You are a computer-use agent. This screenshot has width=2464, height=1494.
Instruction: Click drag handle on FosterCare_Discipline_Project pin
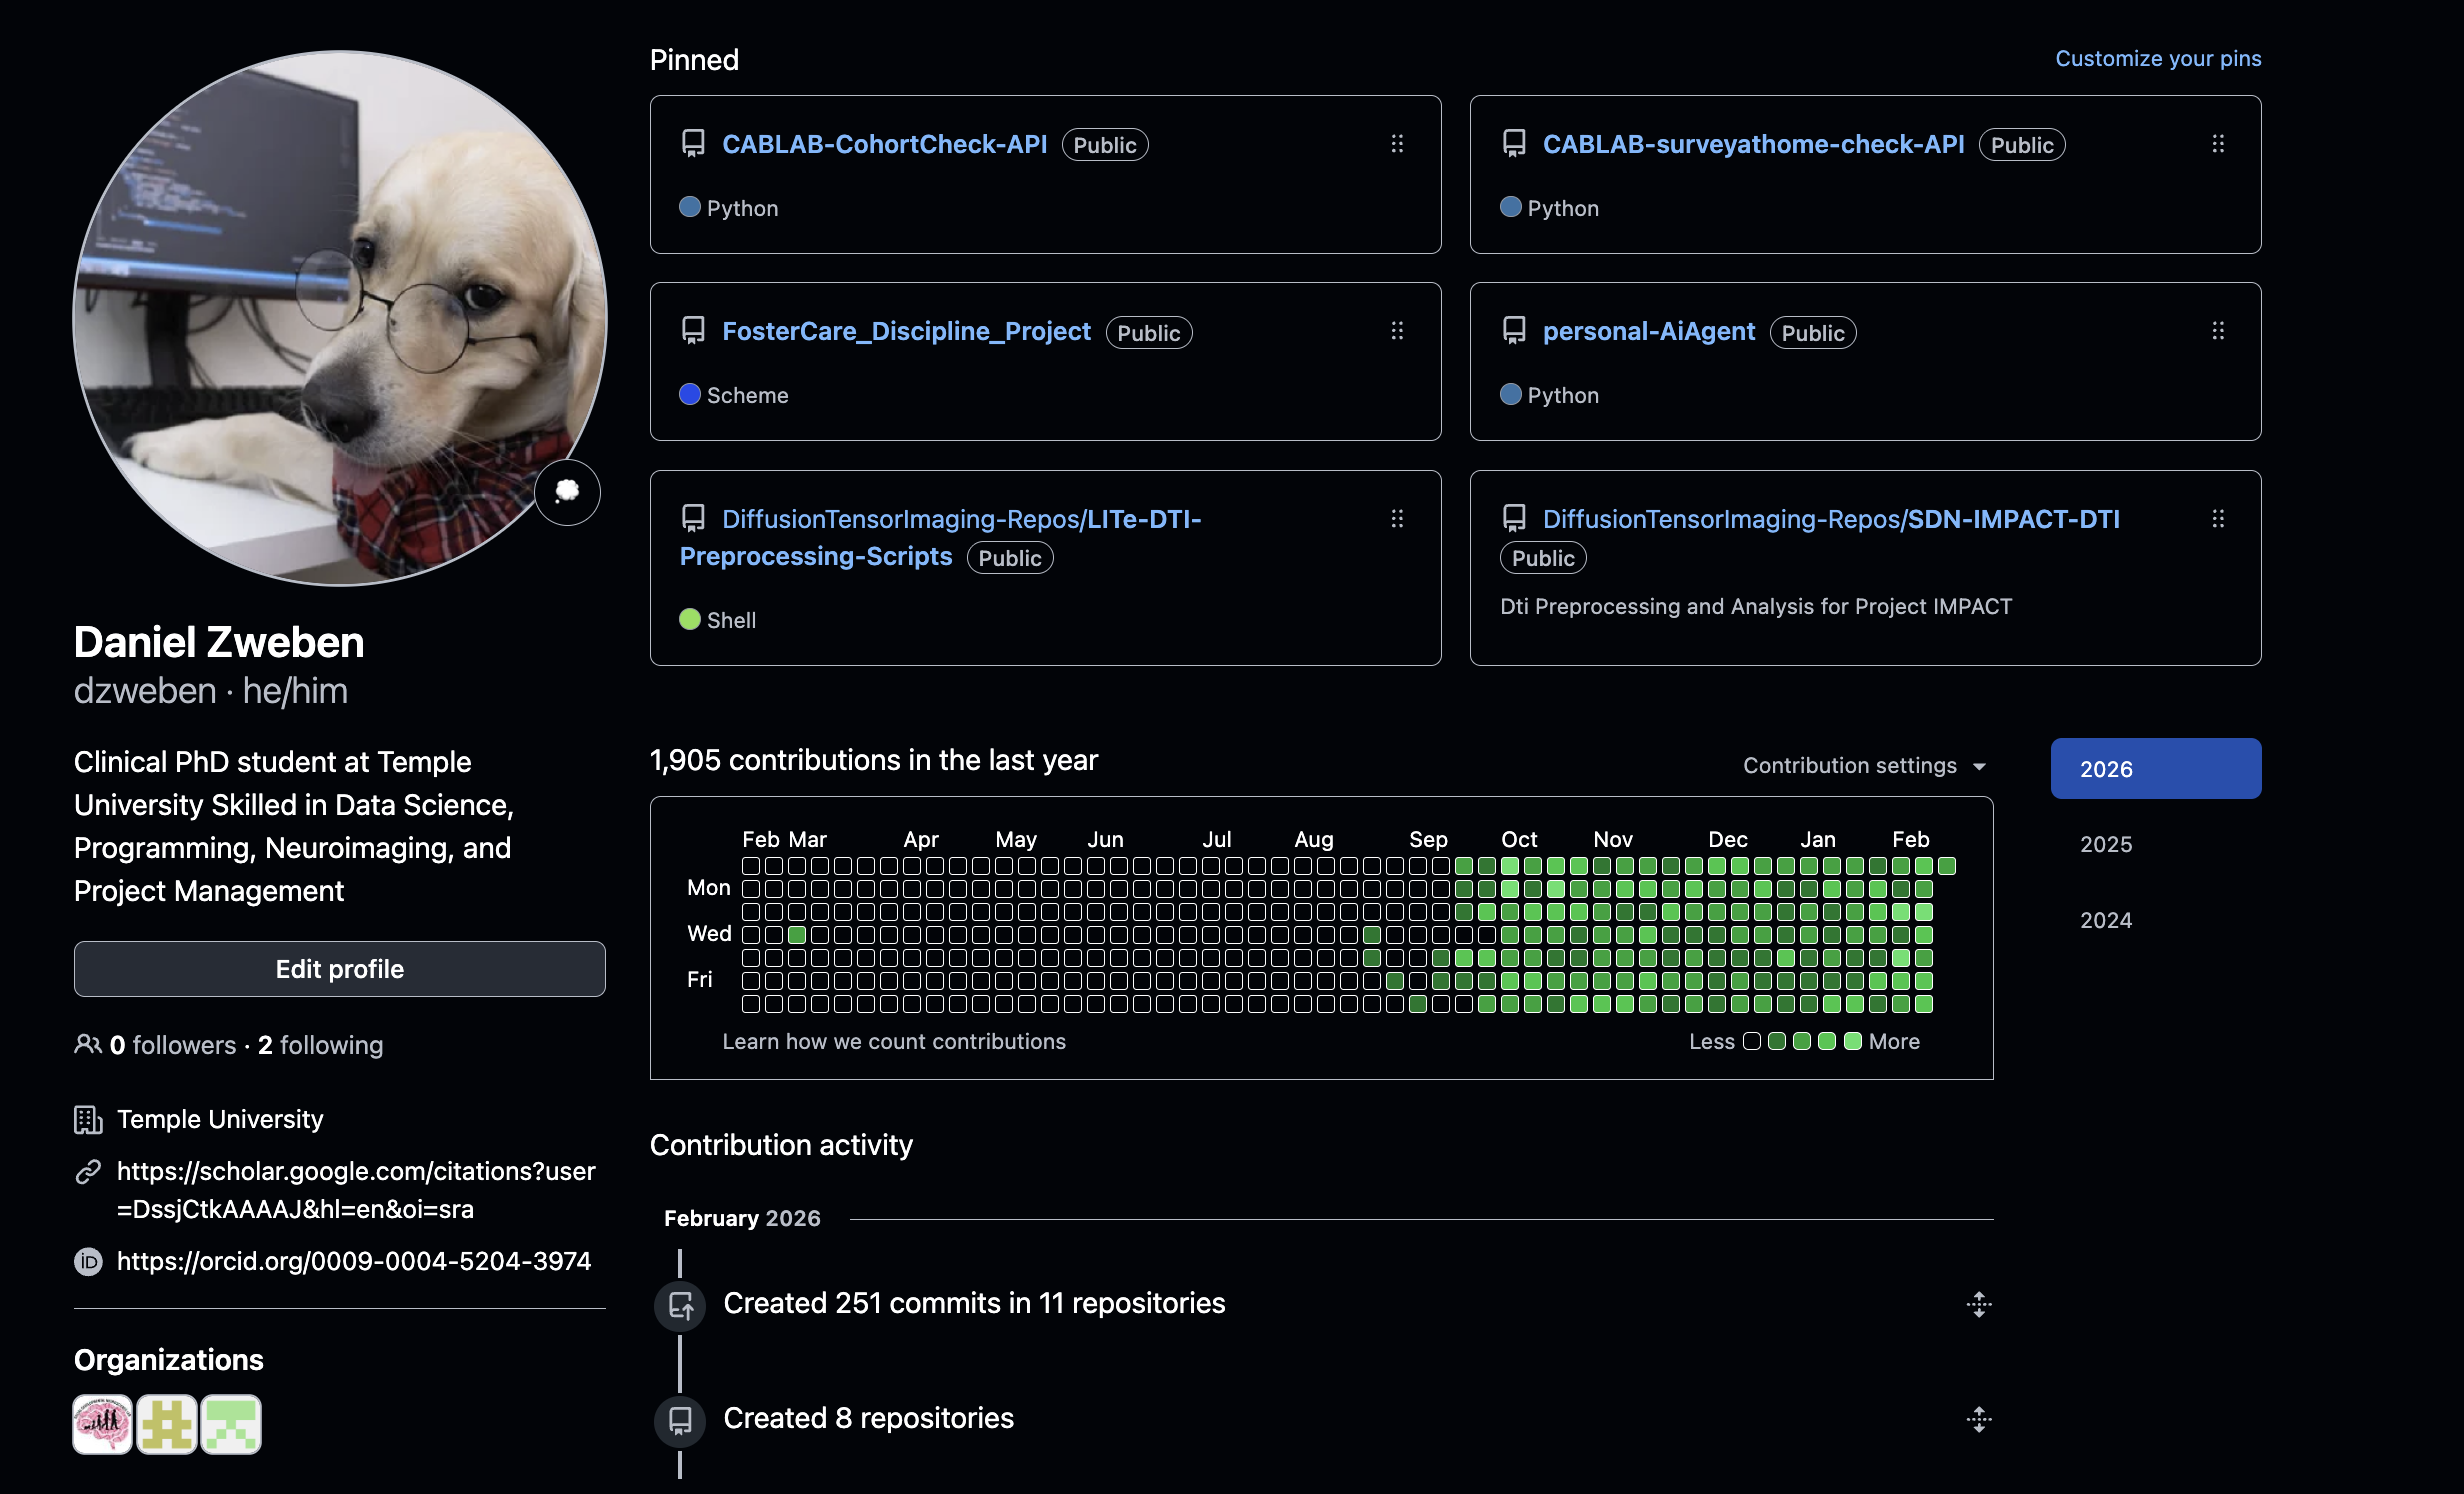point(1397,331)
